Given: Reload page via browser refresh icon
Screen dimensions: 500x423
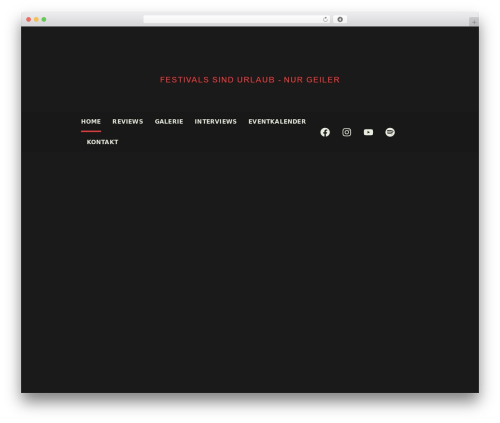Looking at the screenshot, I should pyautogui.click(x=325, y=19).
